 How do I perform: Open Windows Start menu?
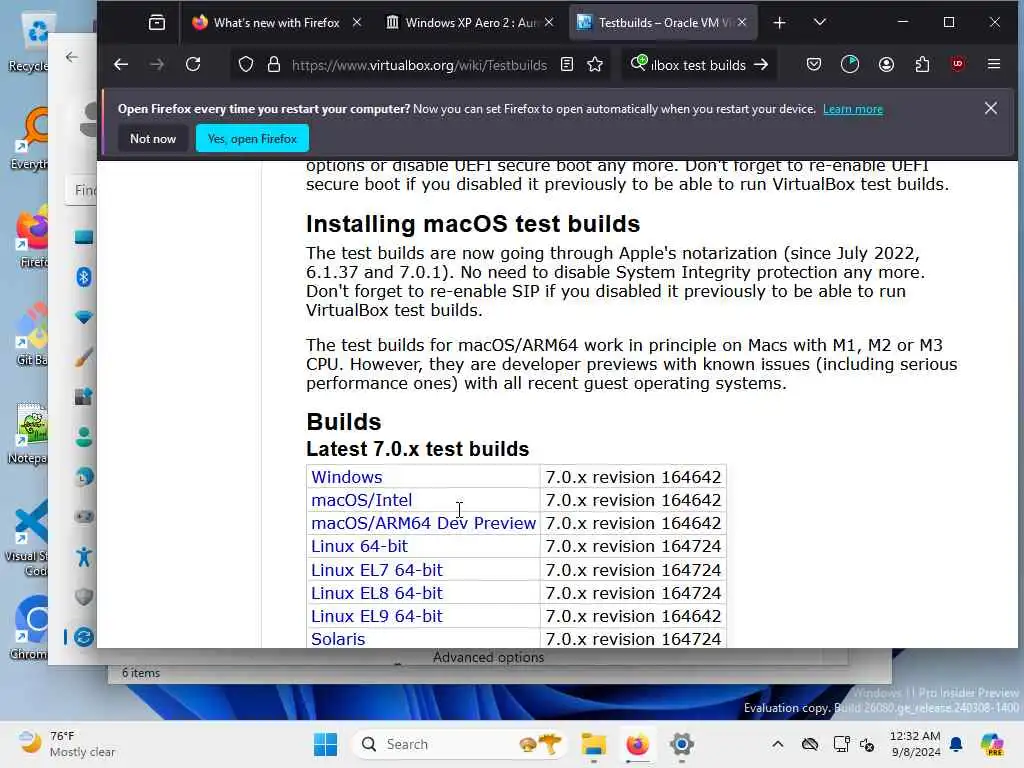(325, 744)
